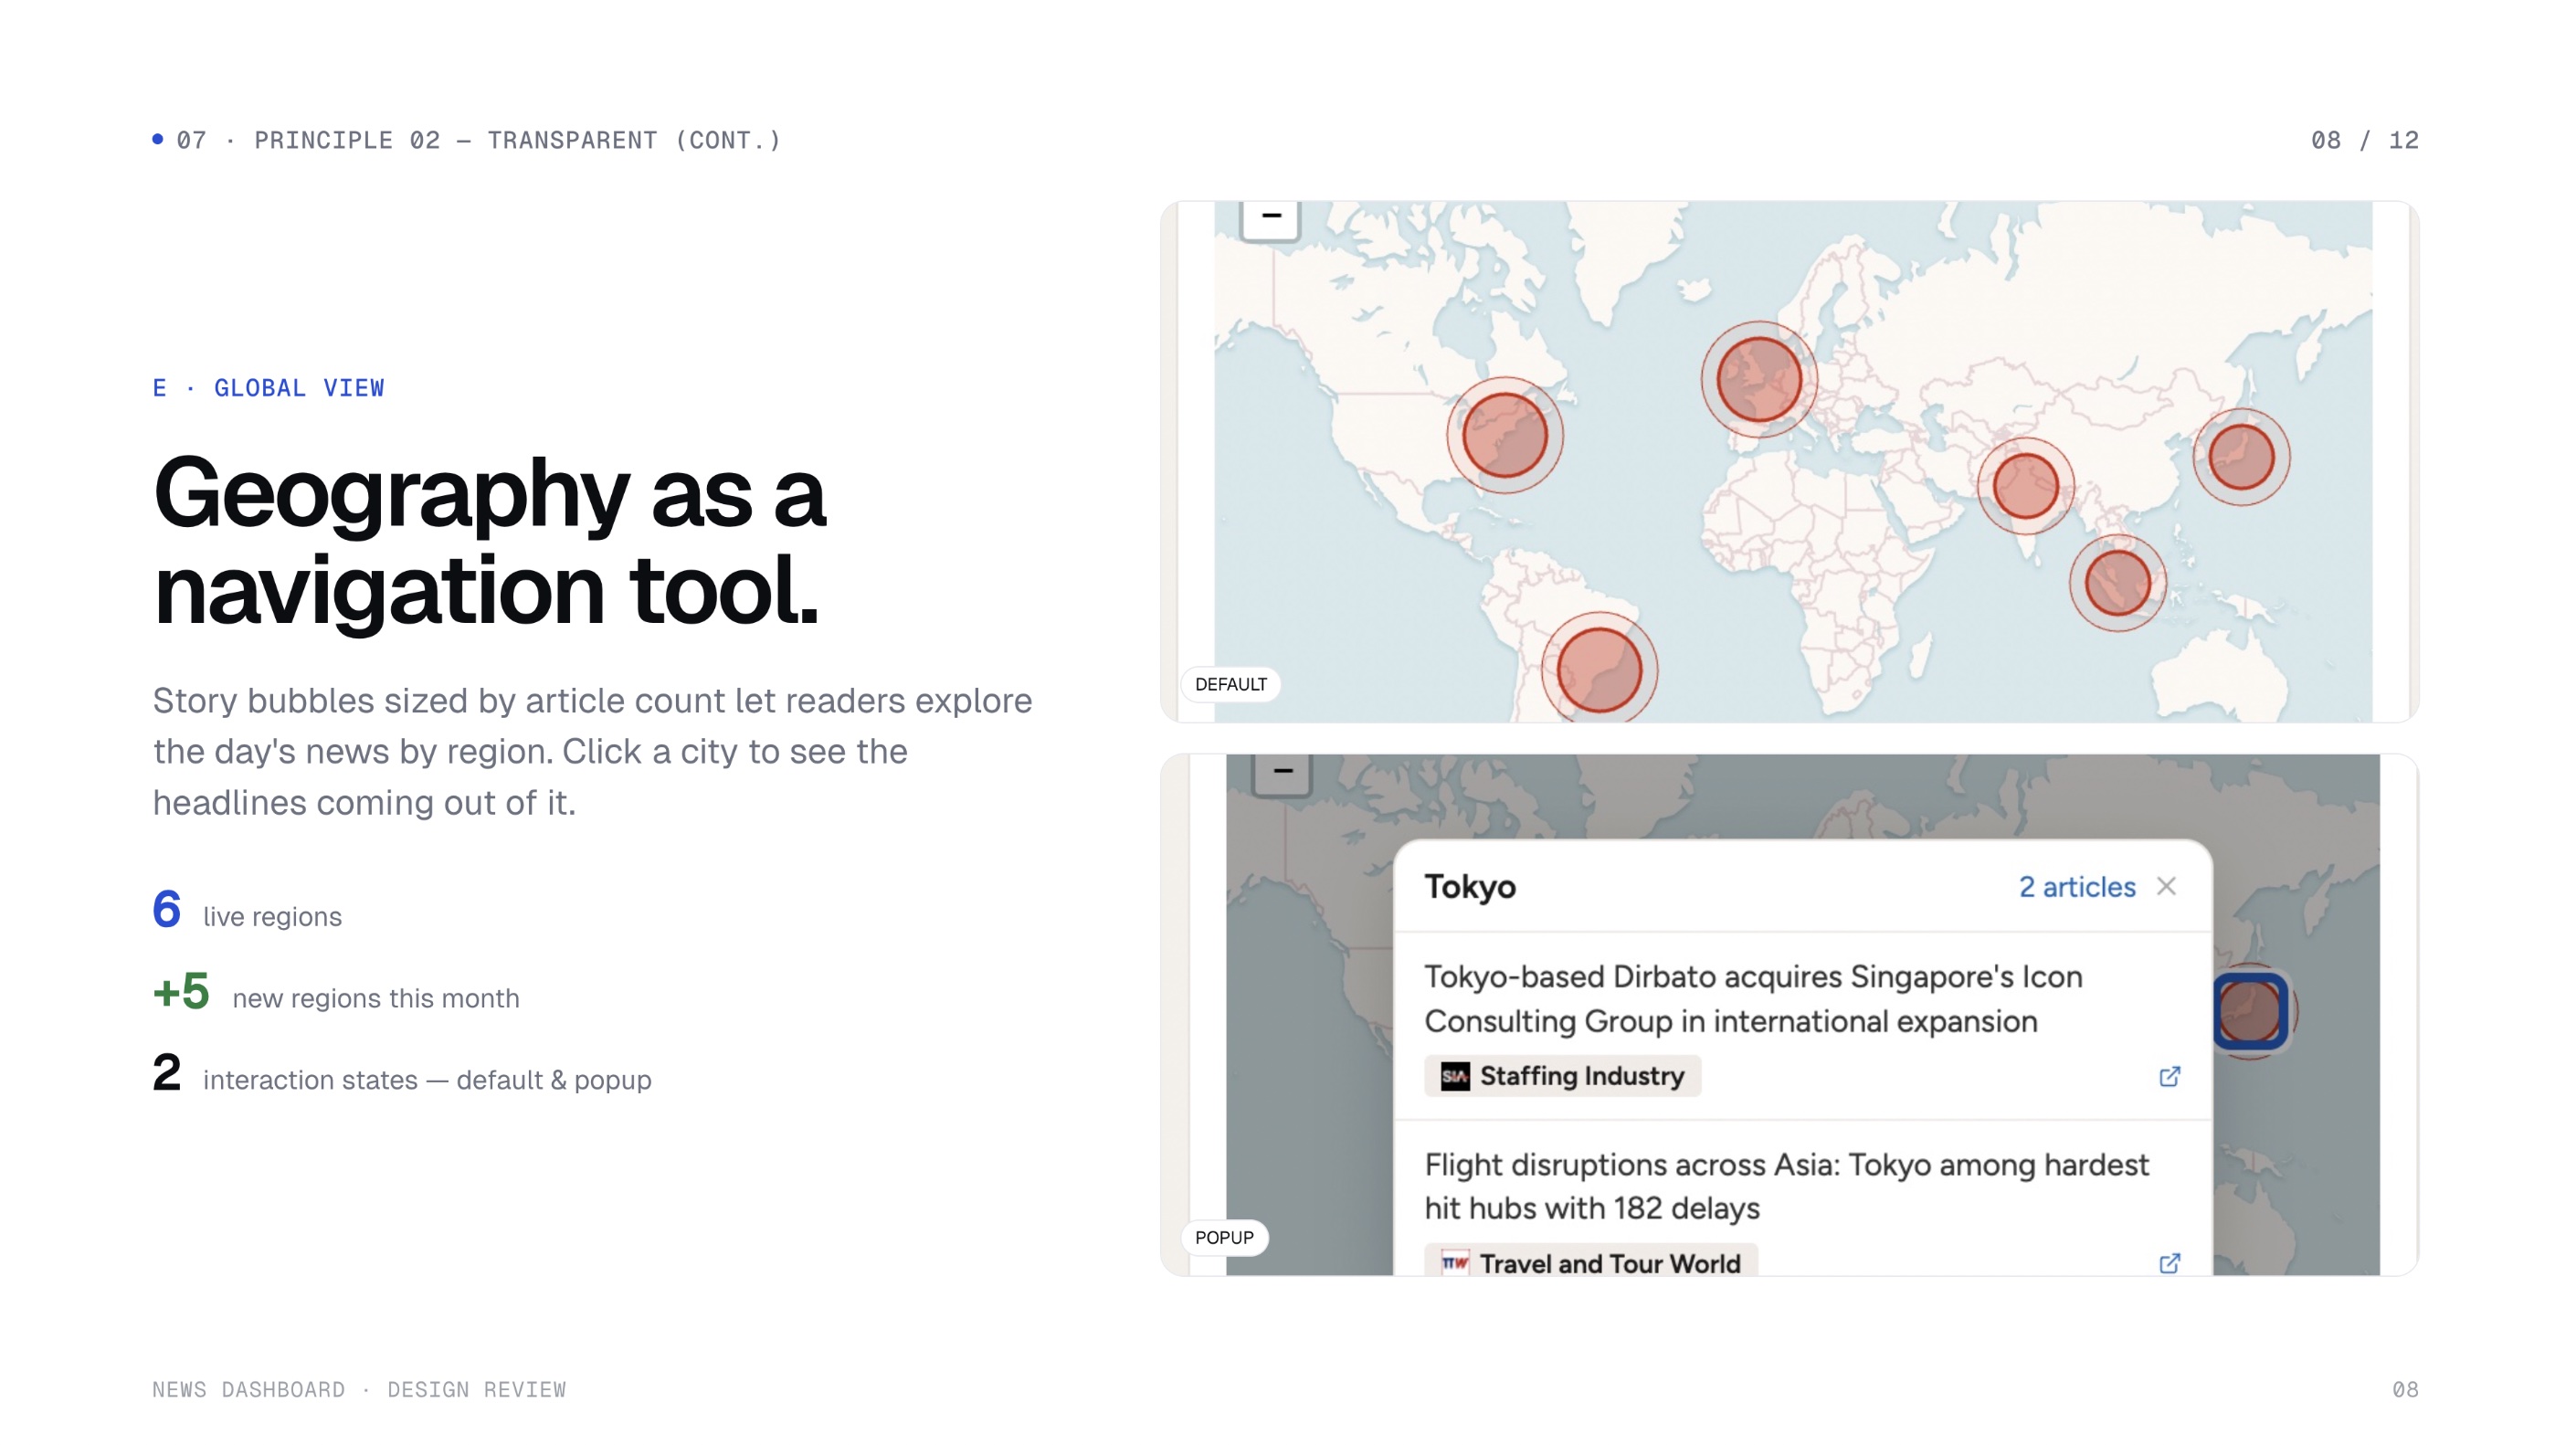Zoom out the default map with minus button
Screen dimensions: 2576x1445
pyautogui.click(x=1270, y=219)
